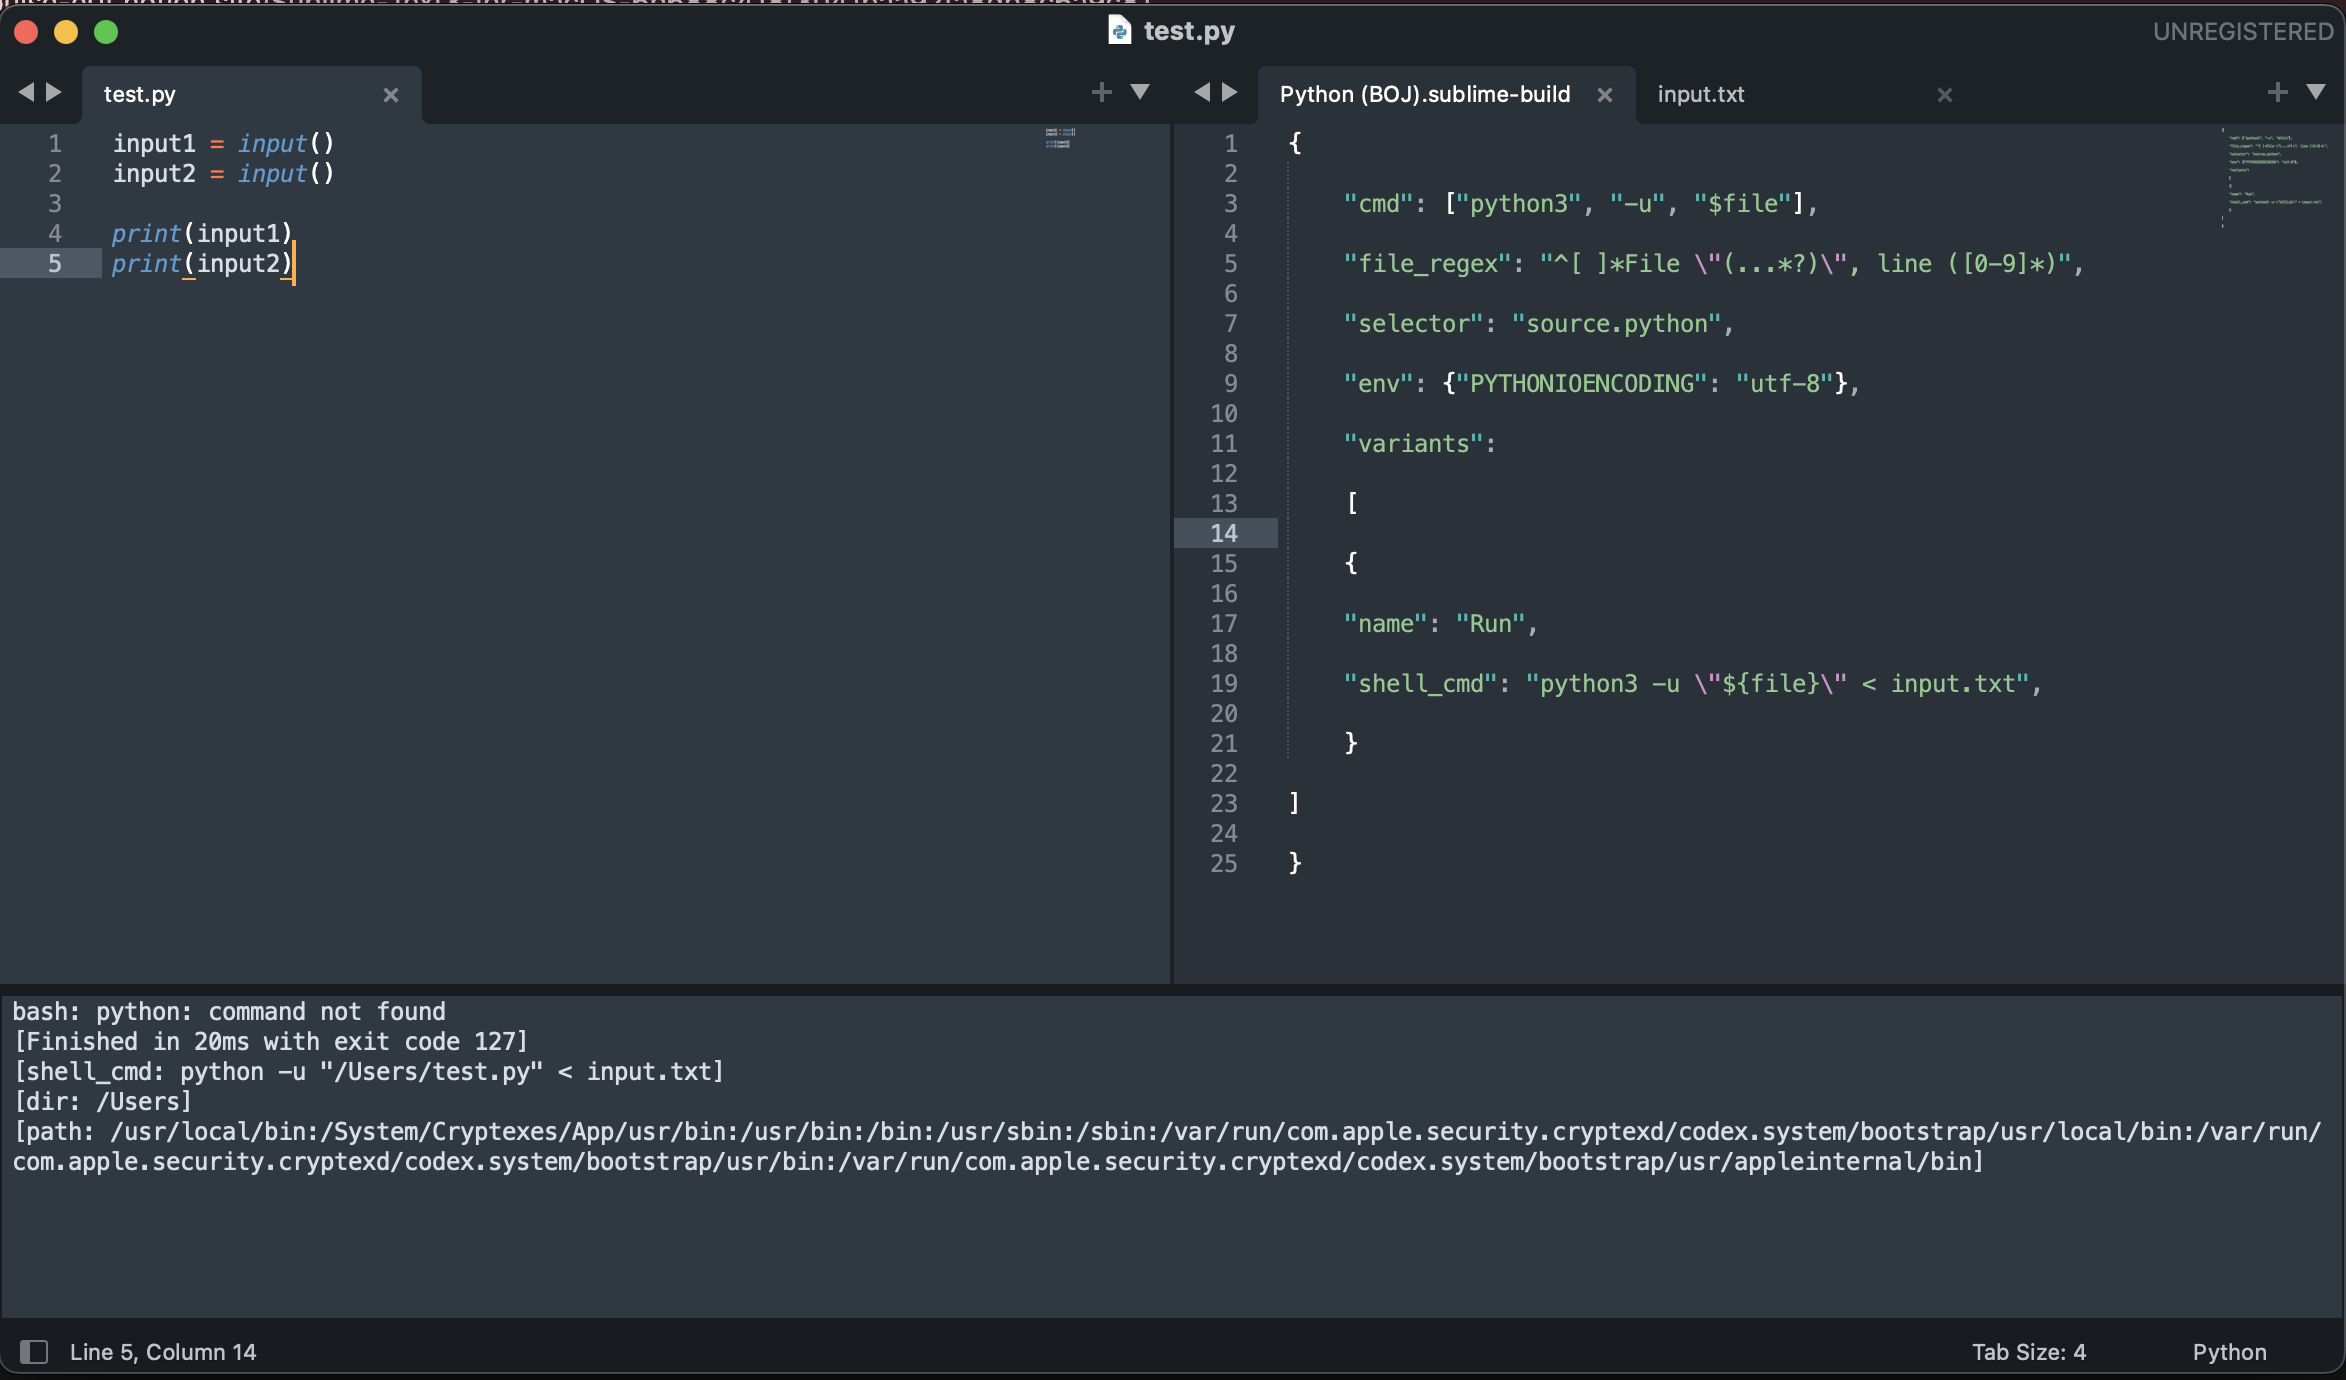This screenshot has height=1380, width=2346.
Task: Open Tab Size: 4 settings
Action: 2029,1352
